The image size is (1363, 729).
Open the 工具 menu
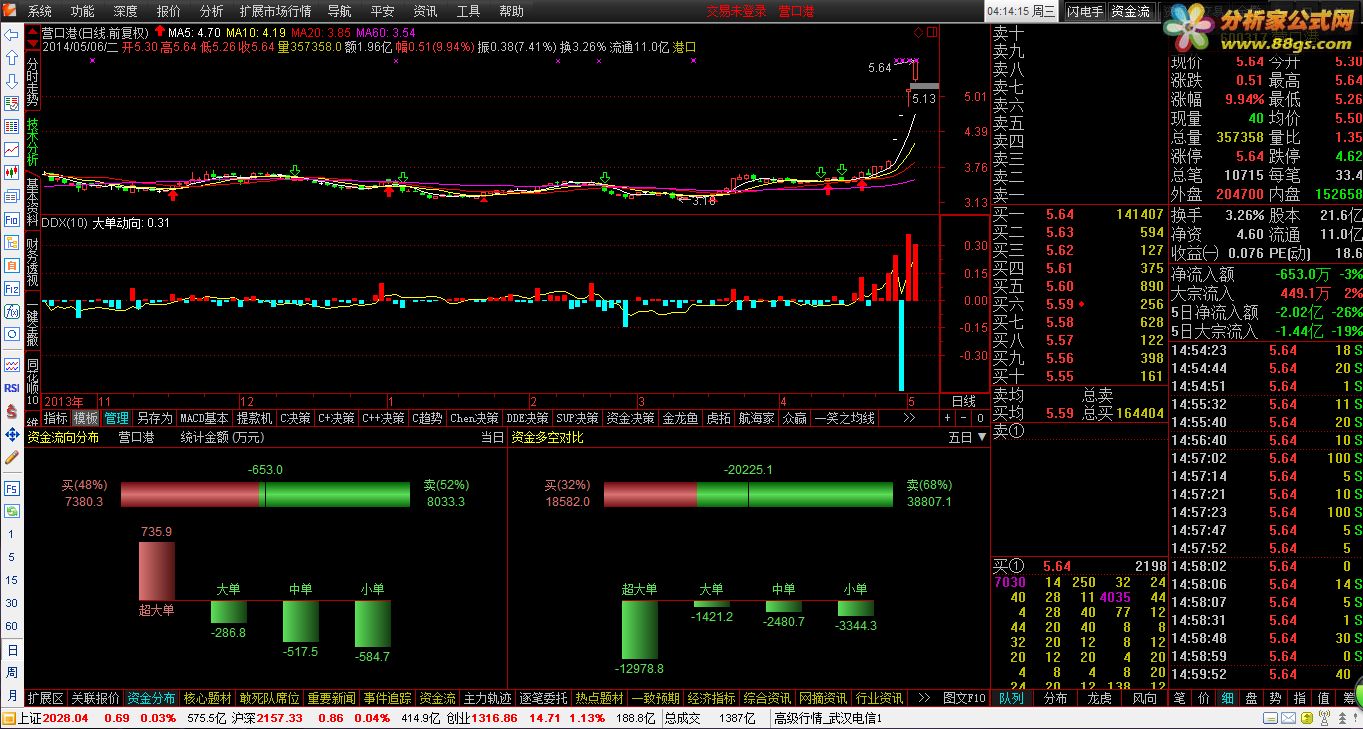coord(468,11)
